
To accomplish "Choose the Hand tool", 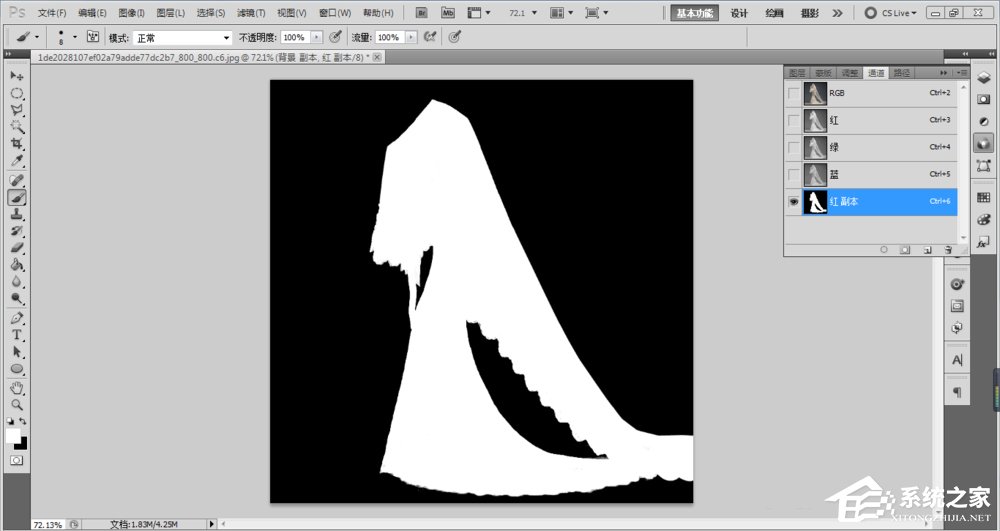I will 17,387.
